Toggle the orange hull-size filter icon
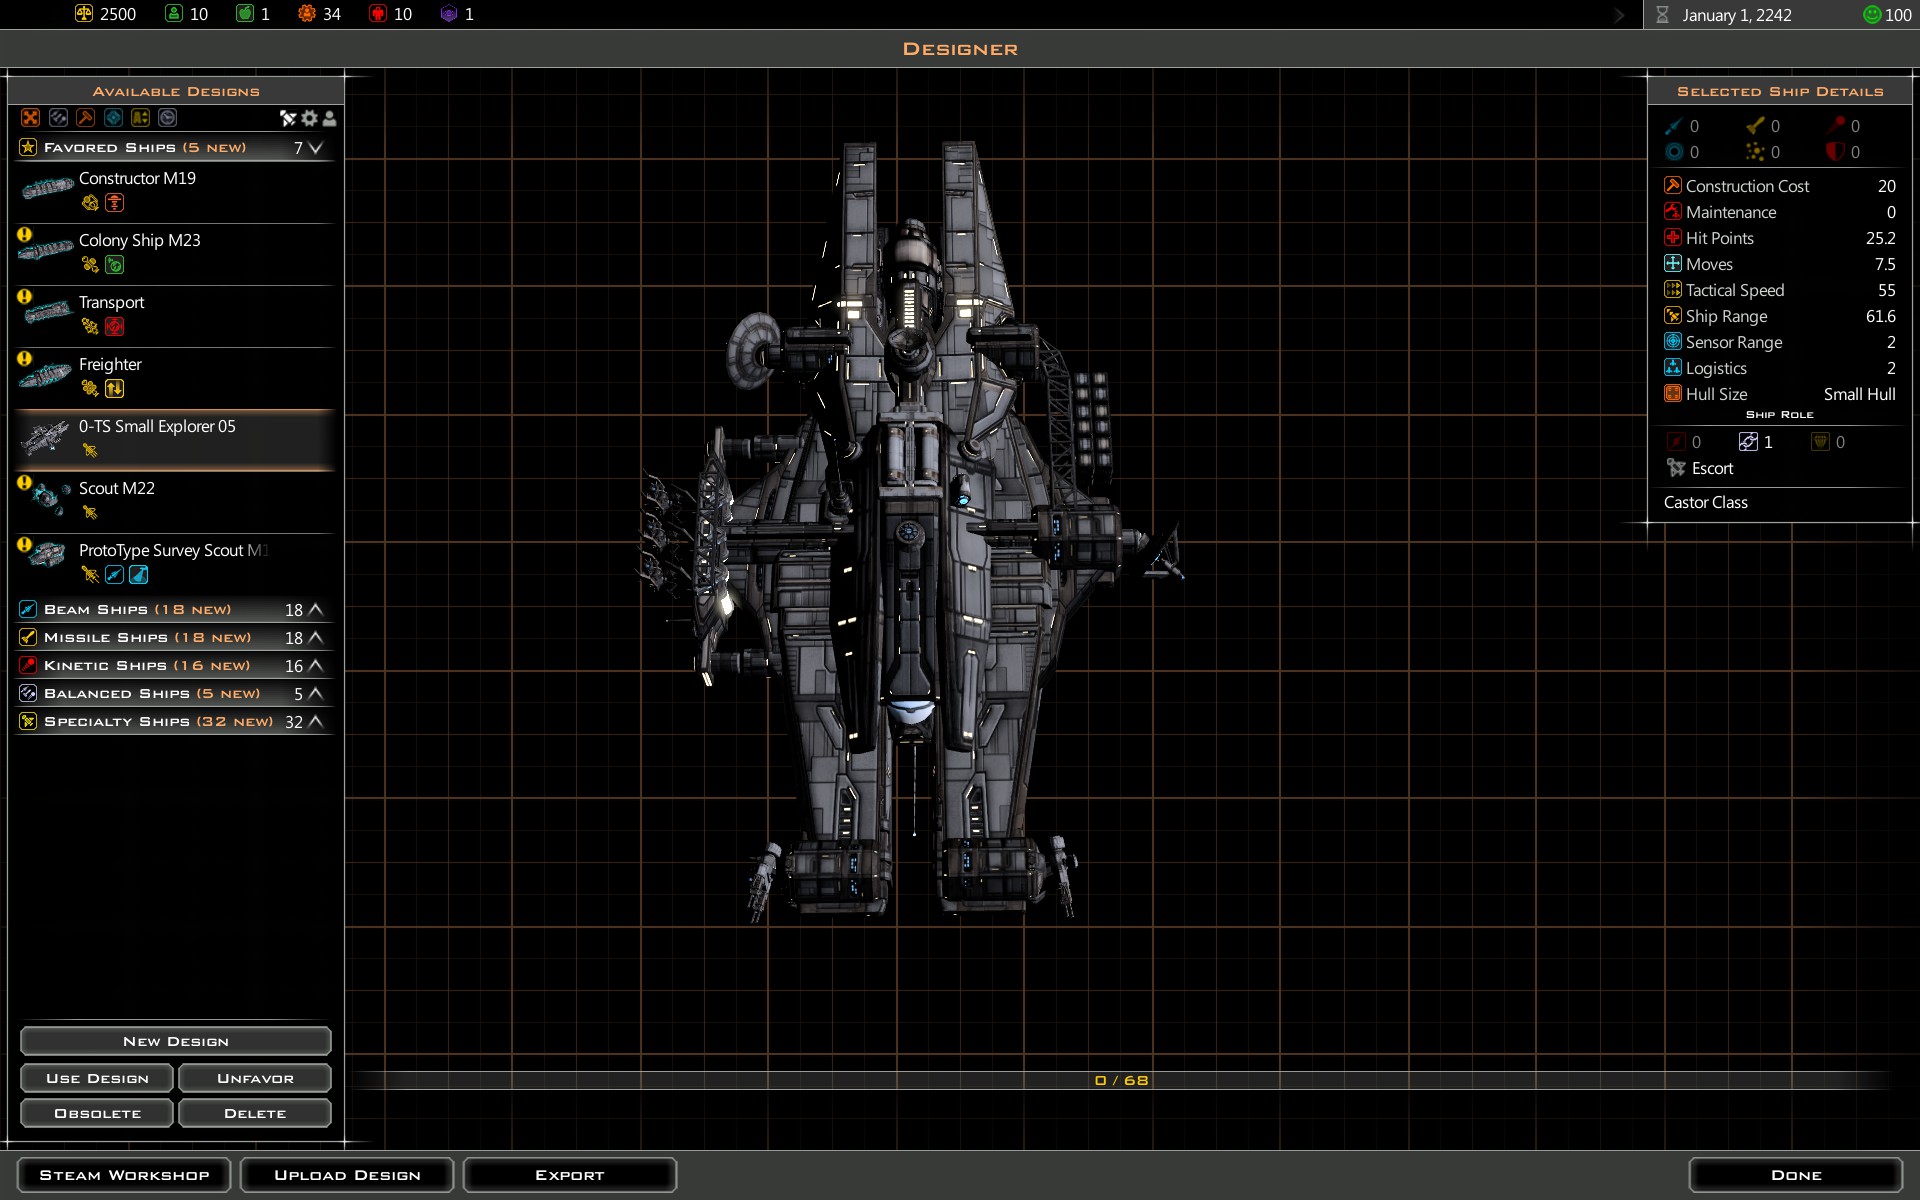The image size is (1920, 1200). coord(31,118)
